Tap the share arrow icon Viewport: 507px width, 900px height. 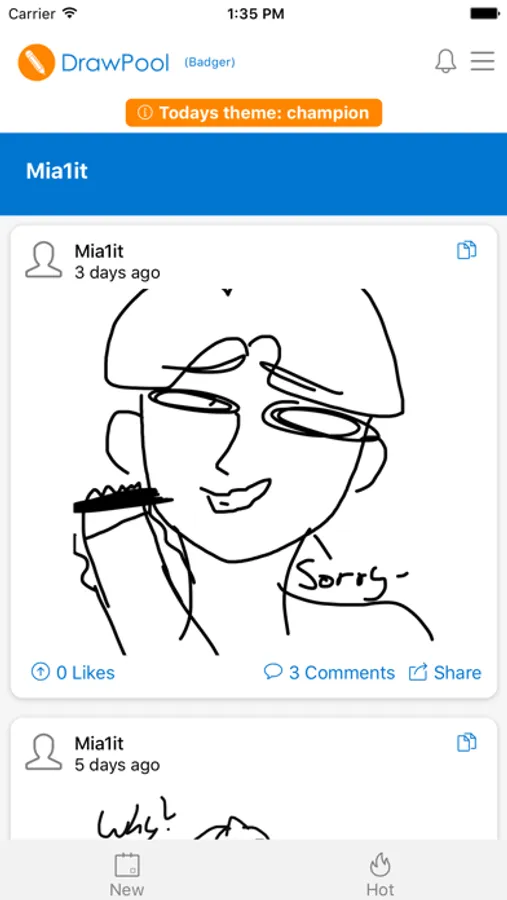(418, 672)
